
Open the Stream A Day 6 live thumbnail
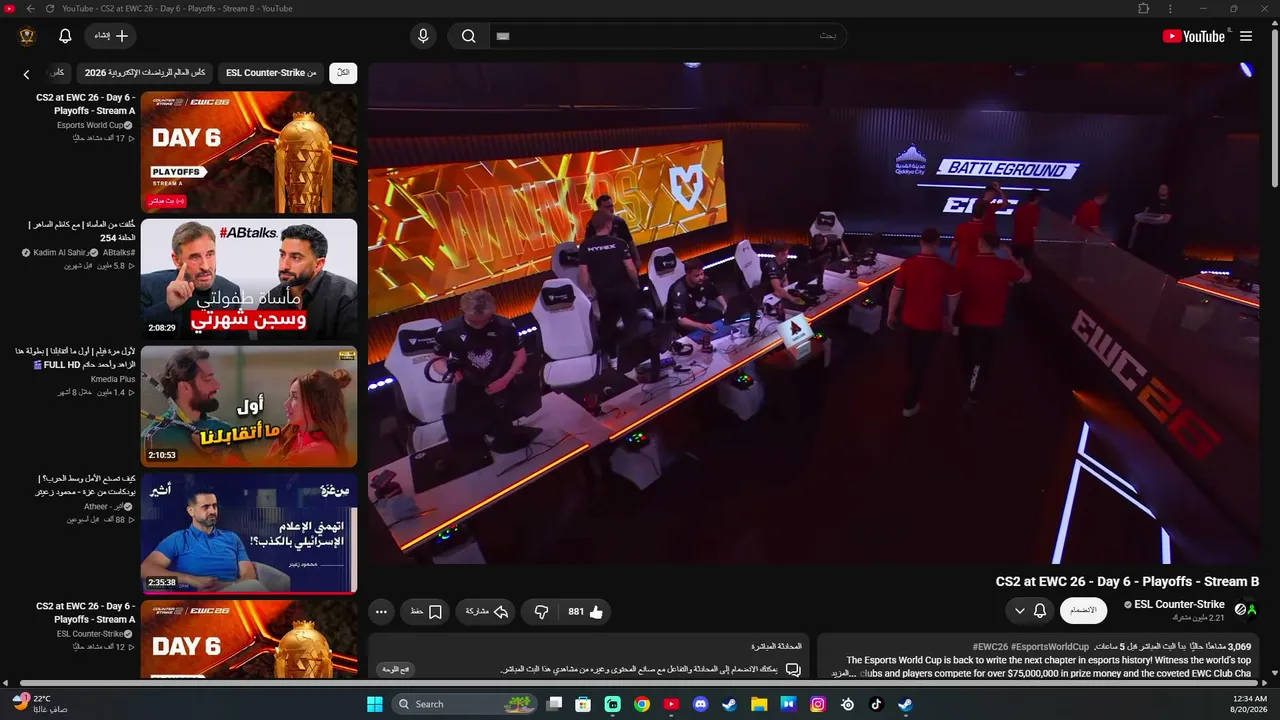tap(249, 152)
